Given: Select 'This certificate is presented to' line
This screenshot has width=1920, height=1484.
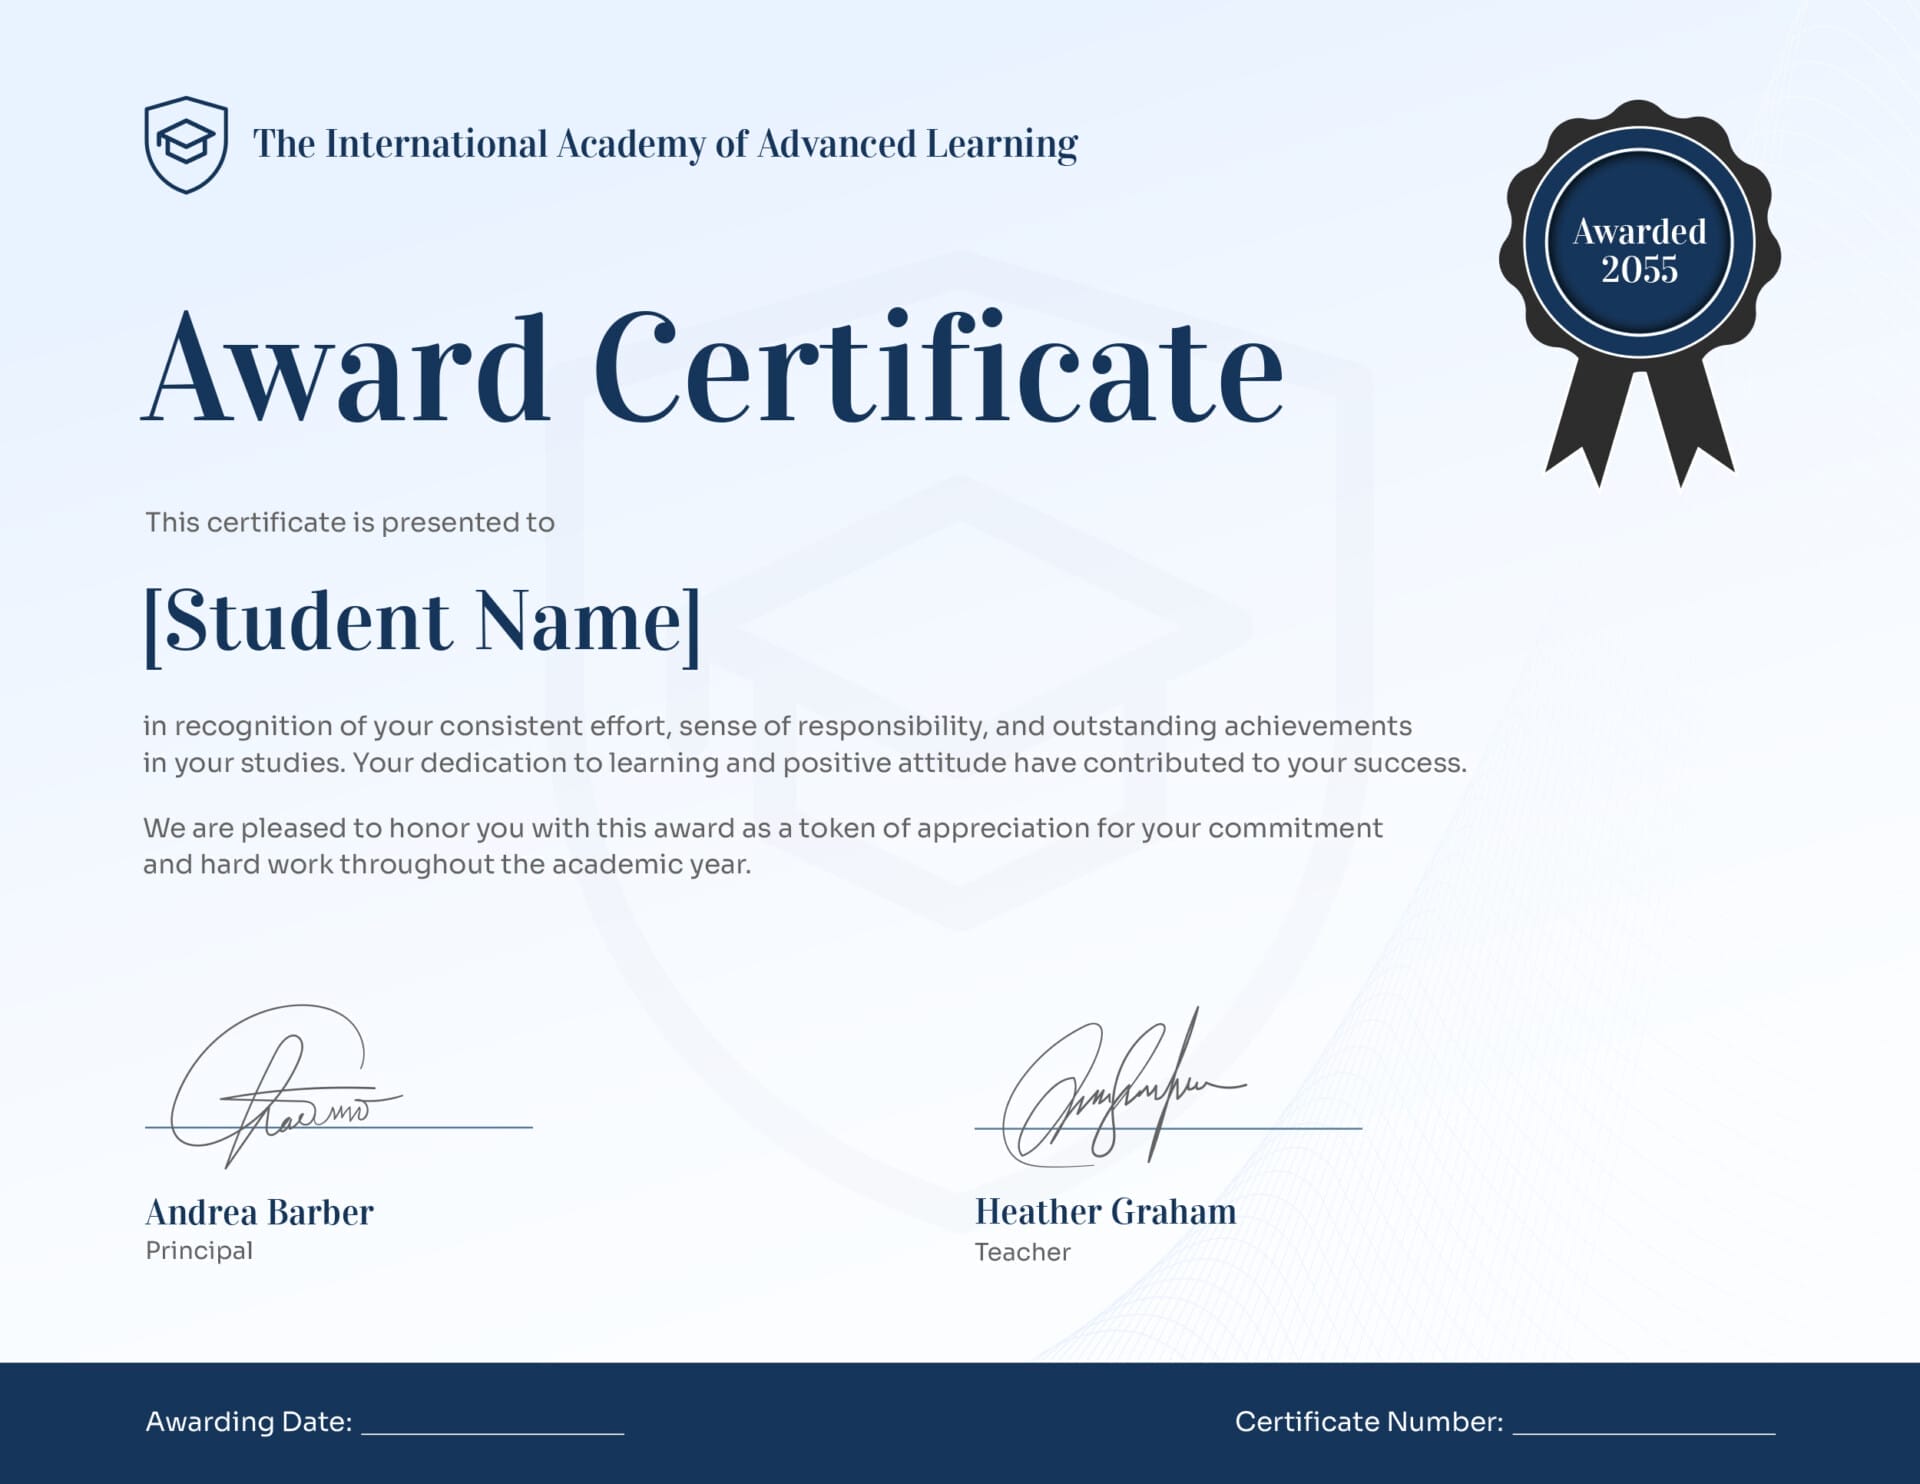Looking at the screenshot, I should [350, 523].
